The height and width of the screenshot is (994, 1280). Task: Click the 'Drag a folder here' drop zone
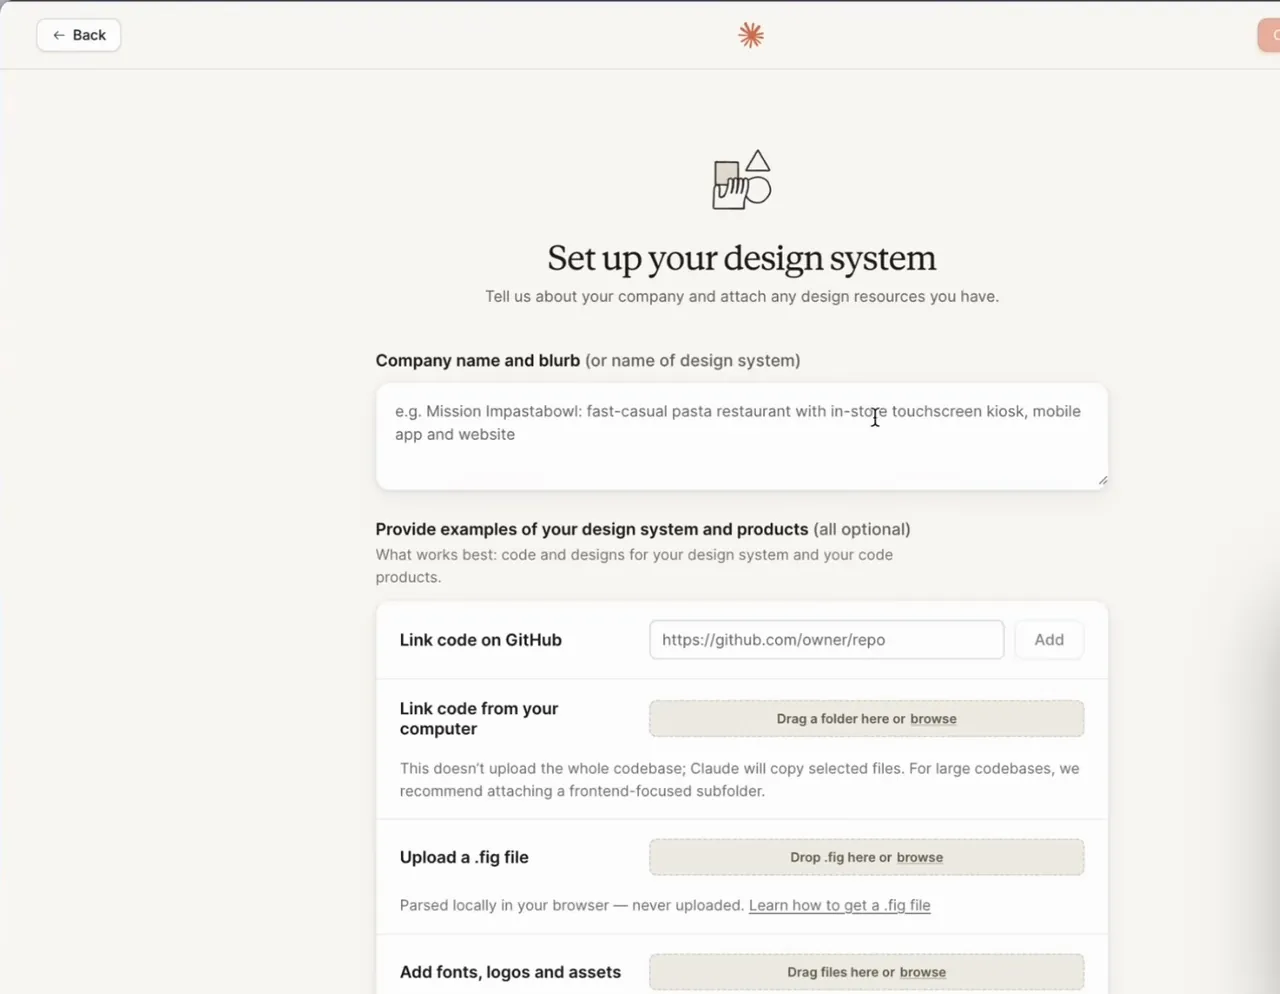tap(867, 719)
